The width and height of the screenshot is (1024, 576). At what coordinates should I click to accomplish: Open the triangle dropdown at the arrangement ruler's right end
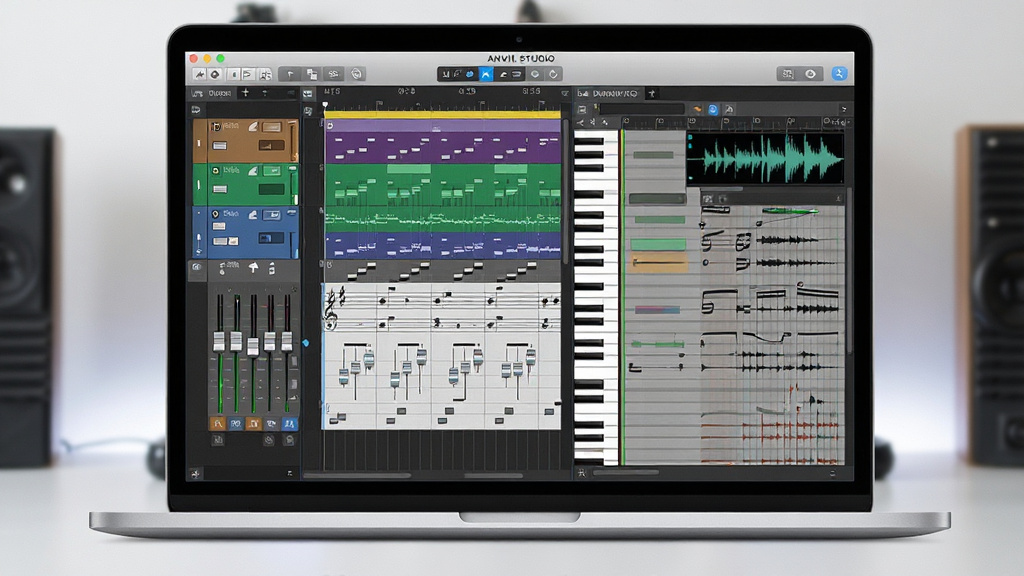point(565,94)
